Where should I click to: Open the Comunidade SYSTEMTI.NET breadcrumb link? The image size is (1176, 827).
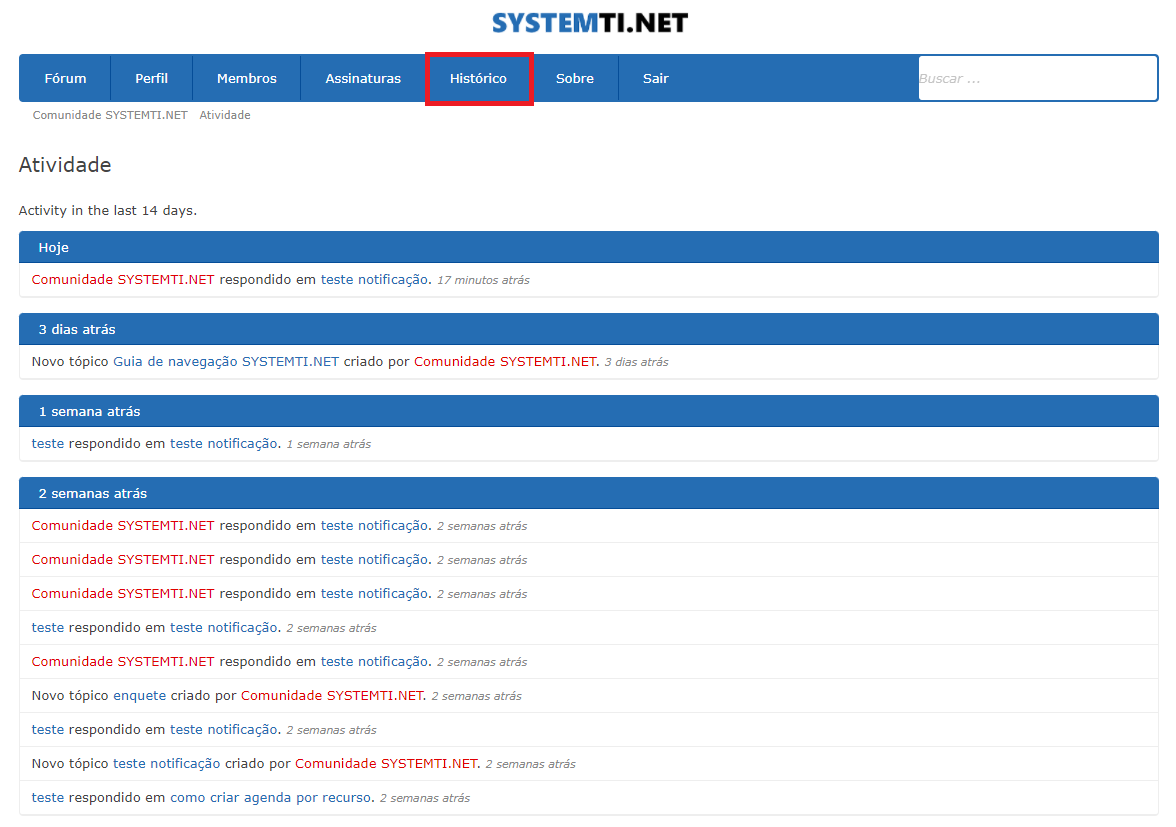pyautogui.click(x=110, y=115)
